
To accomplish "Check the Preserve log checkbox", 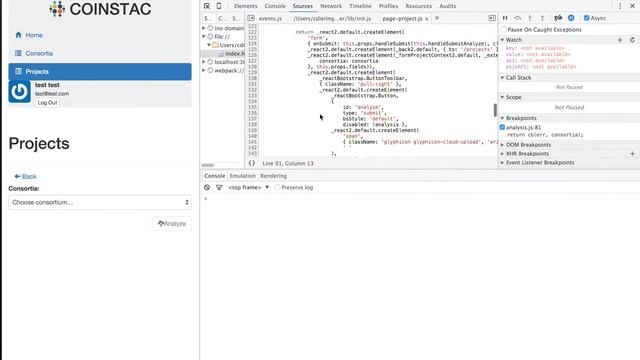I will pyautogui.click(x=278, y=187).
